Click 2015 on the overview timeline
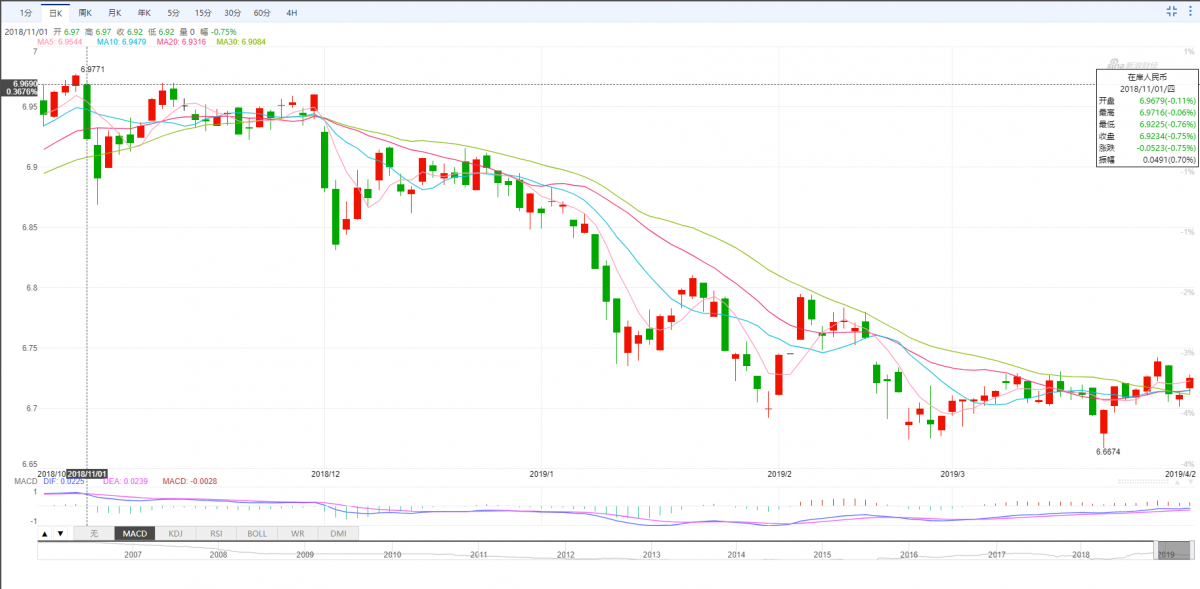1200x589 pixels. (x=822, y=553)
